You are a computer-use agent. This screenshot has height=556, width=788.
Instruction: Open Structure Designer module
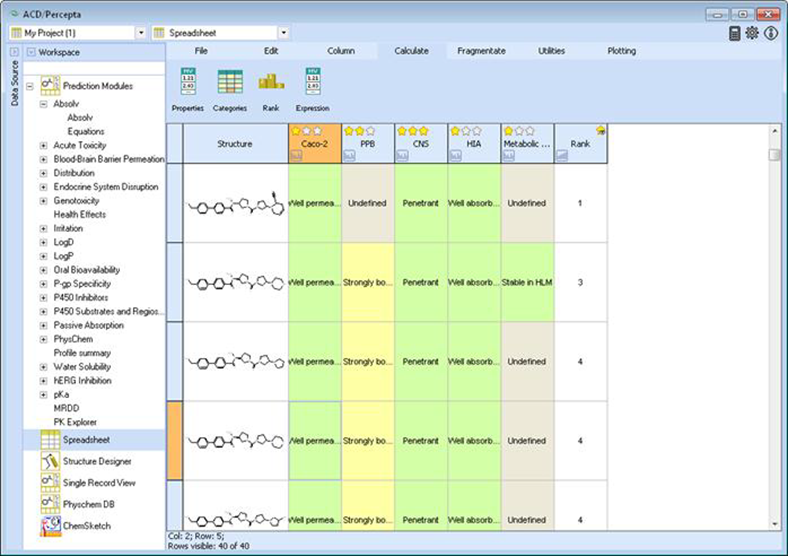pyautogui.click(x=86, y=461)
